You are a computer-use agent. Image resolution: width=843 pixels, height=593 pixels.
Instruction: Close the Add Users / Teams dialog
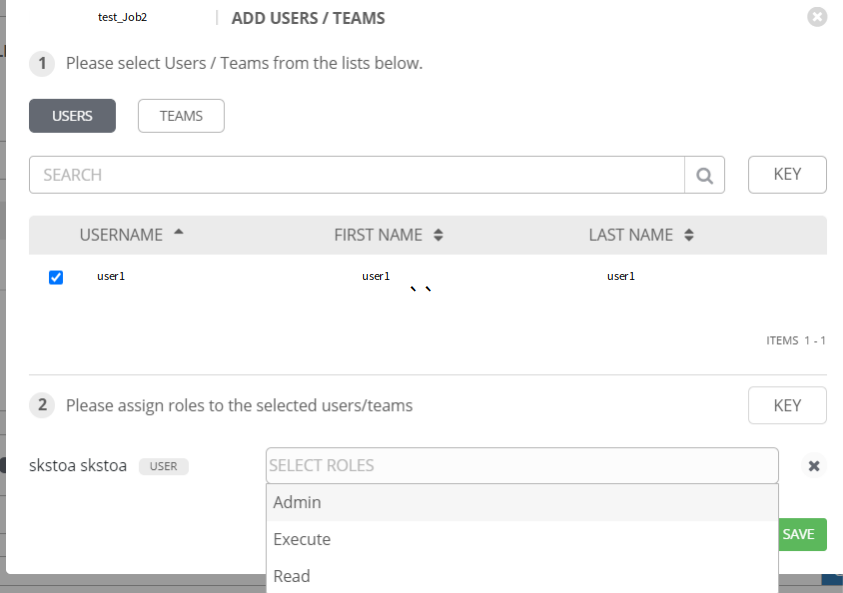point(817,17)
